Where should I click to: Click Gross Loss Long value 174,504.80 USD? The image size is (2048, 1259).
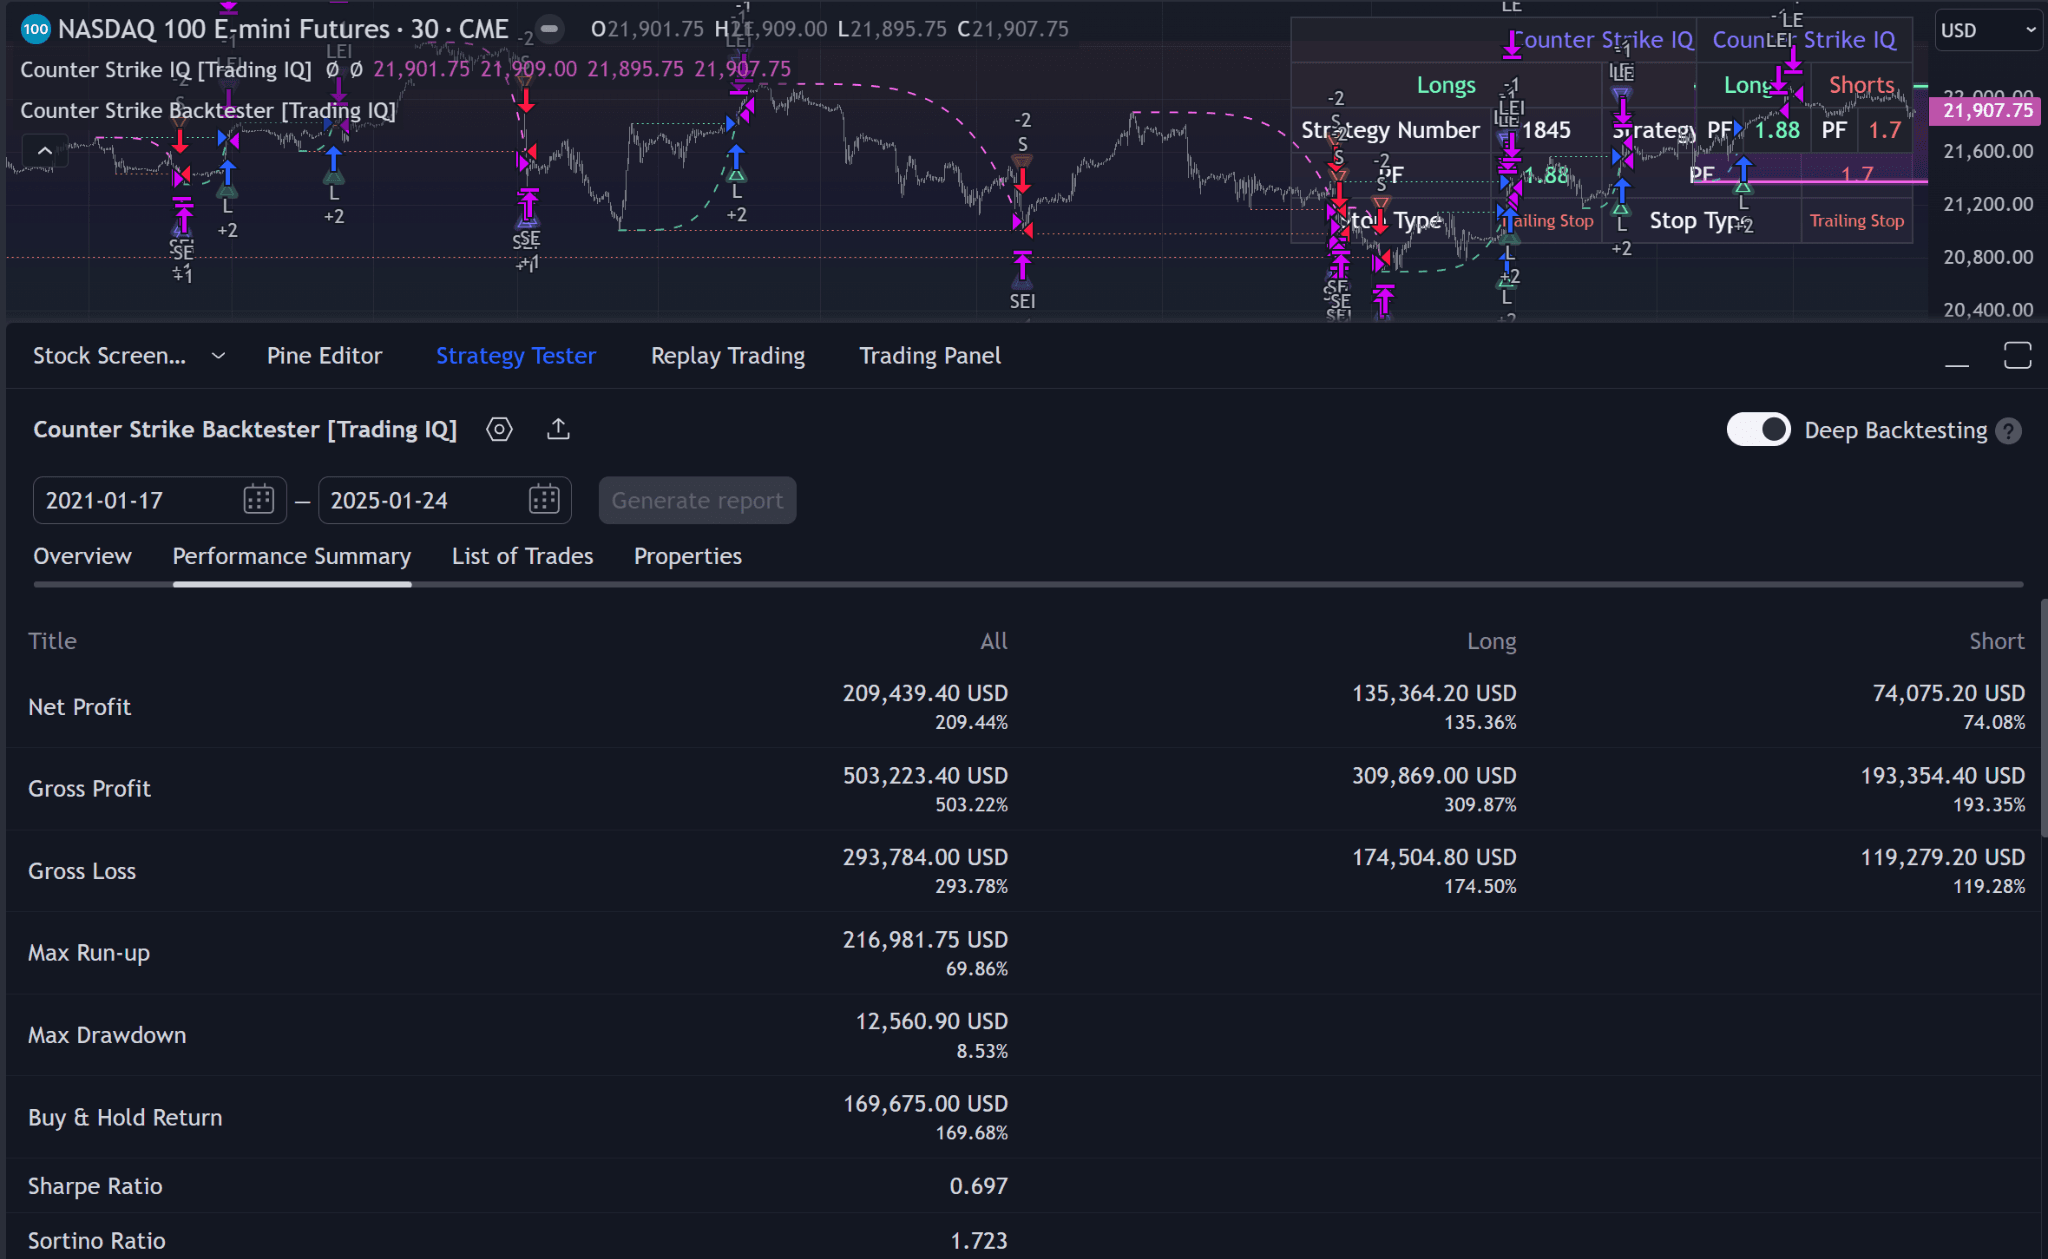pyautogui.click(x=1434, y=857)
